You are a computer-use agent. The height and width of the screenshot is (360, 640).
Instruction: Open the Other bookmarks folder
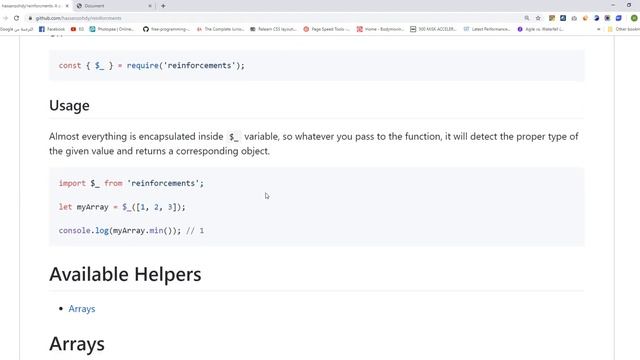(x=624, y=29)
